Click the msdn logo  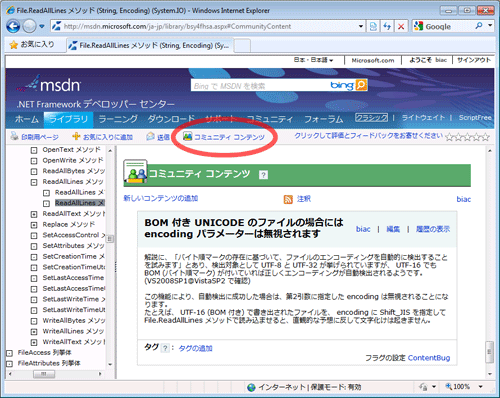pos(49,84)
